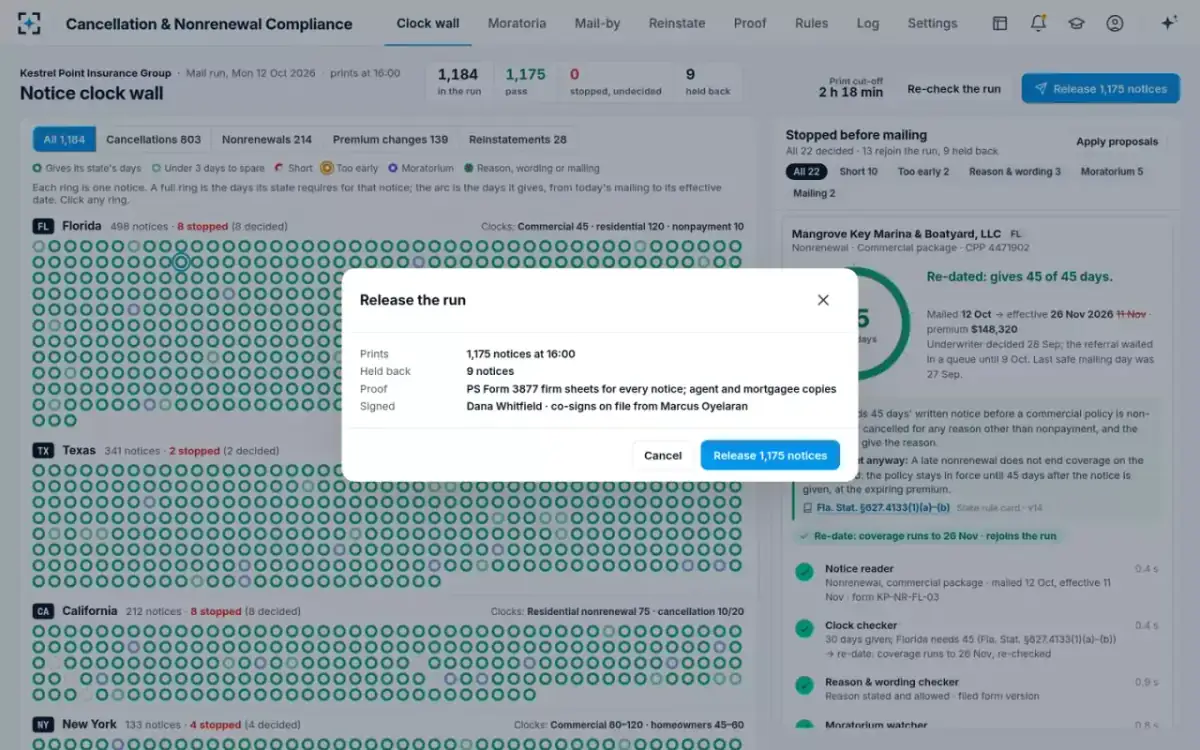The height and width of the screenshot is (750, 1200).
Task: Select the highlighted Florida notice ring
Action: click(181, 262)
